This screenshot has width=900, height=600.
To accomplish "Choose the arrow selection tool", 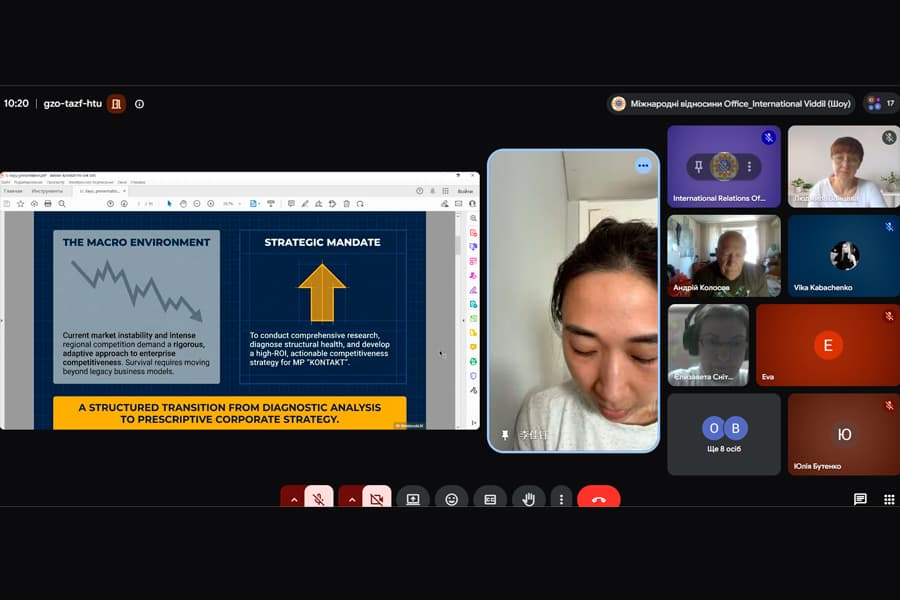I will (x=169, y=204).
